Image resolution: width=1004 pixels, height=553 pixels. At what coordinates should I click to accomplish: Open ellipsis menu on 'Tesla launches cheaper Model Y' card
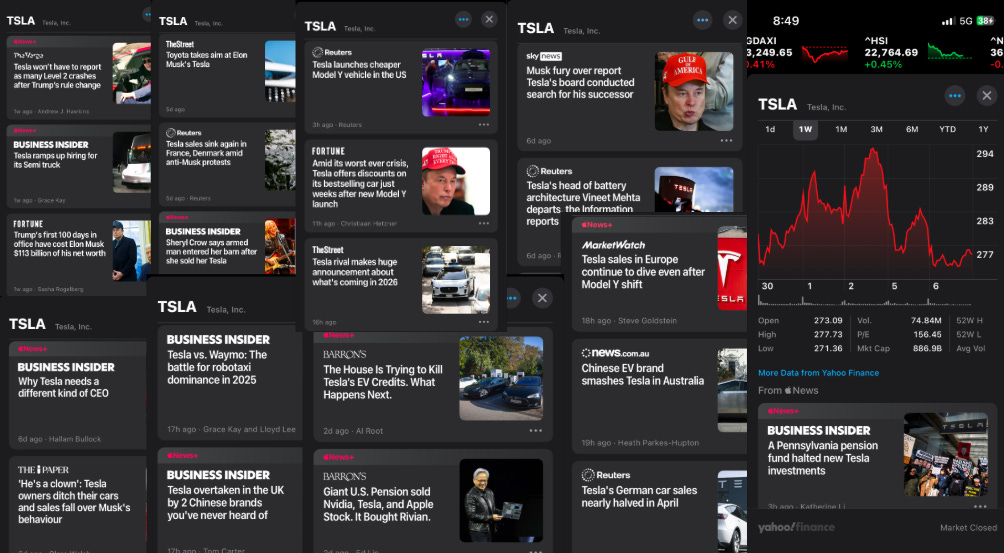click(483, 125)
